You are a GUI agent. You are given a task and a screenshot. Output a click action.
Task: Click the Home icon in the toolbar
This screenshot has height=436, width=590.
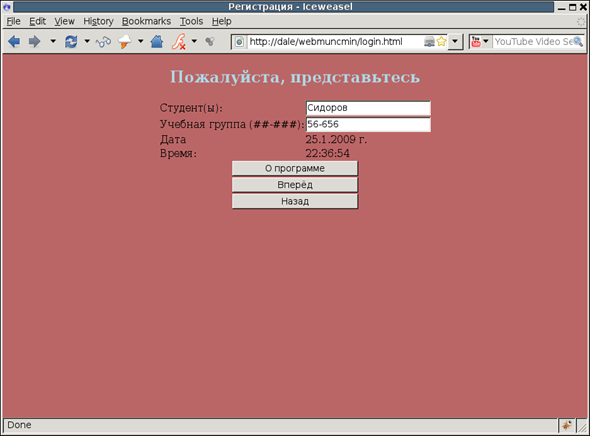pyautogui.click(x=157, y=41)
